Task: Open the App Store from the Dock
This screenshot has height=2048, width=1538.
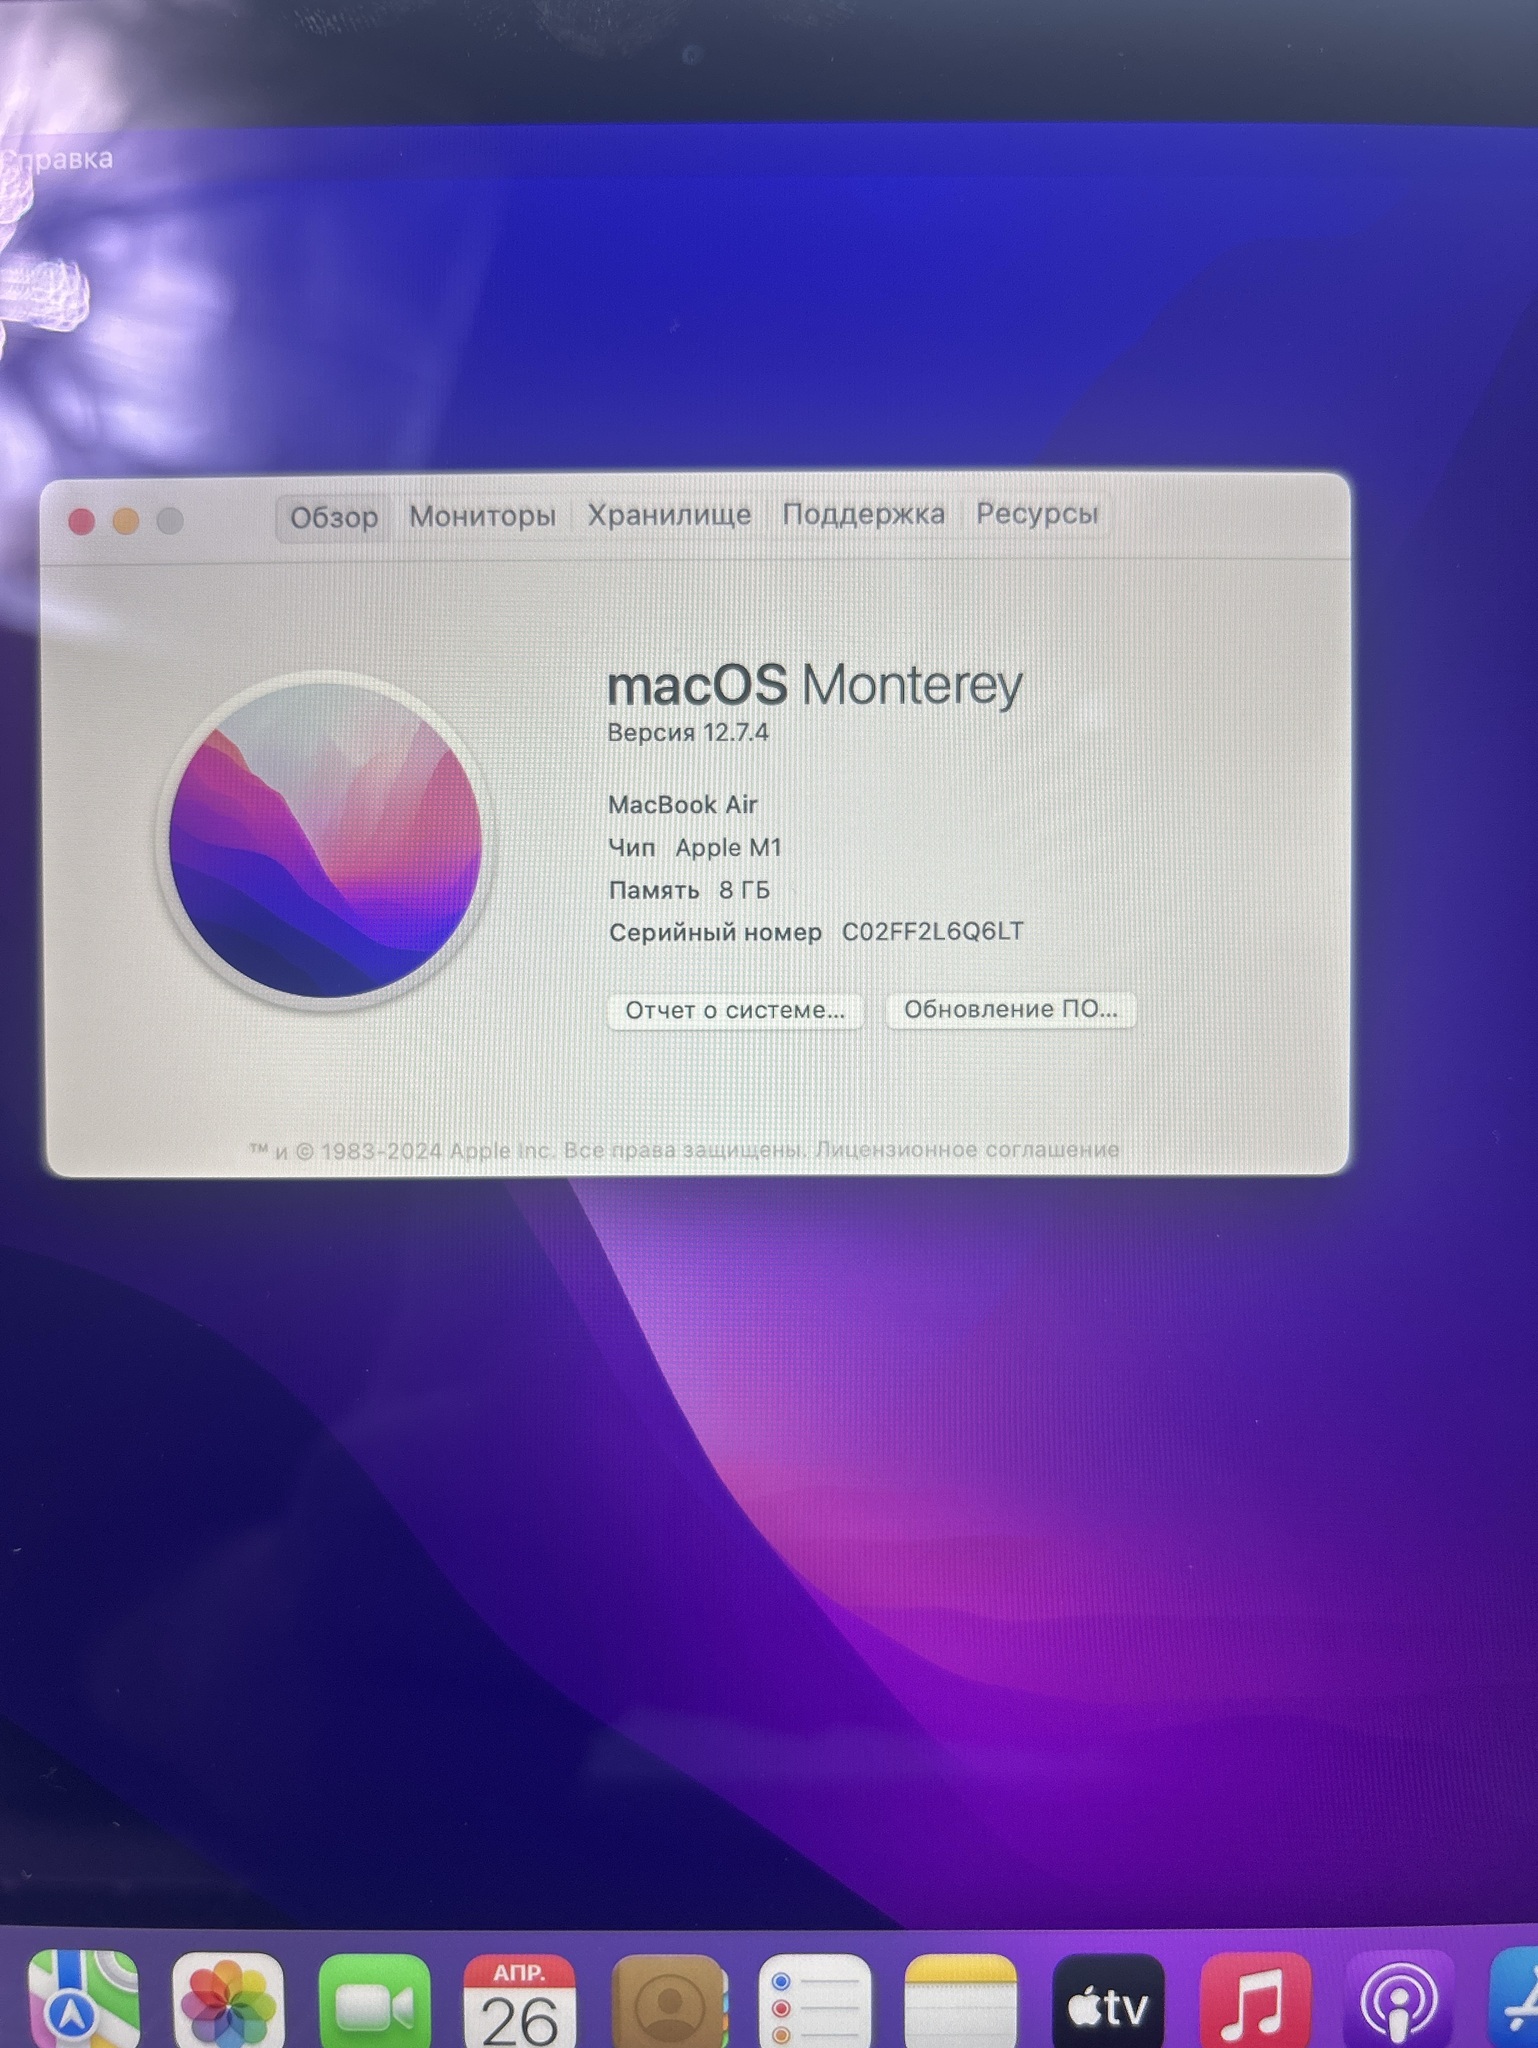Action: coord(1515,1998)
